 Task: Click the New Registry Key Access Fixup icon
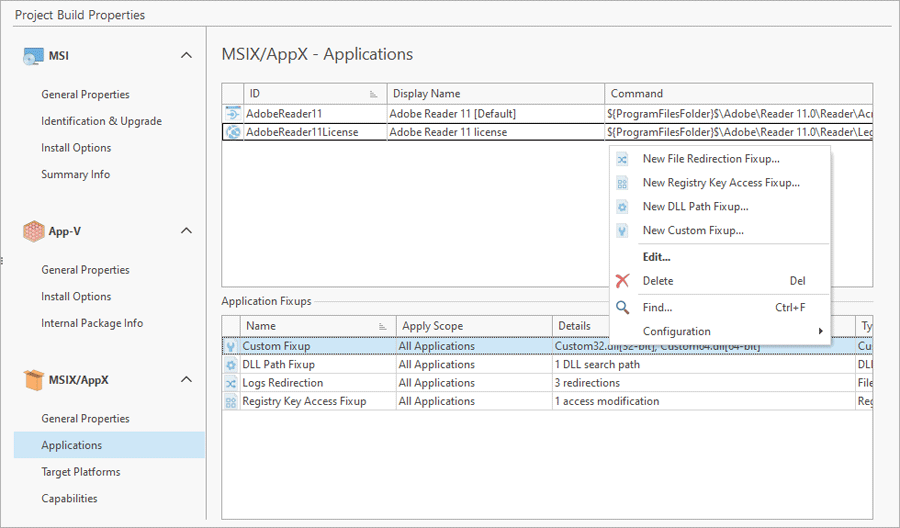[x=622, y=183]
